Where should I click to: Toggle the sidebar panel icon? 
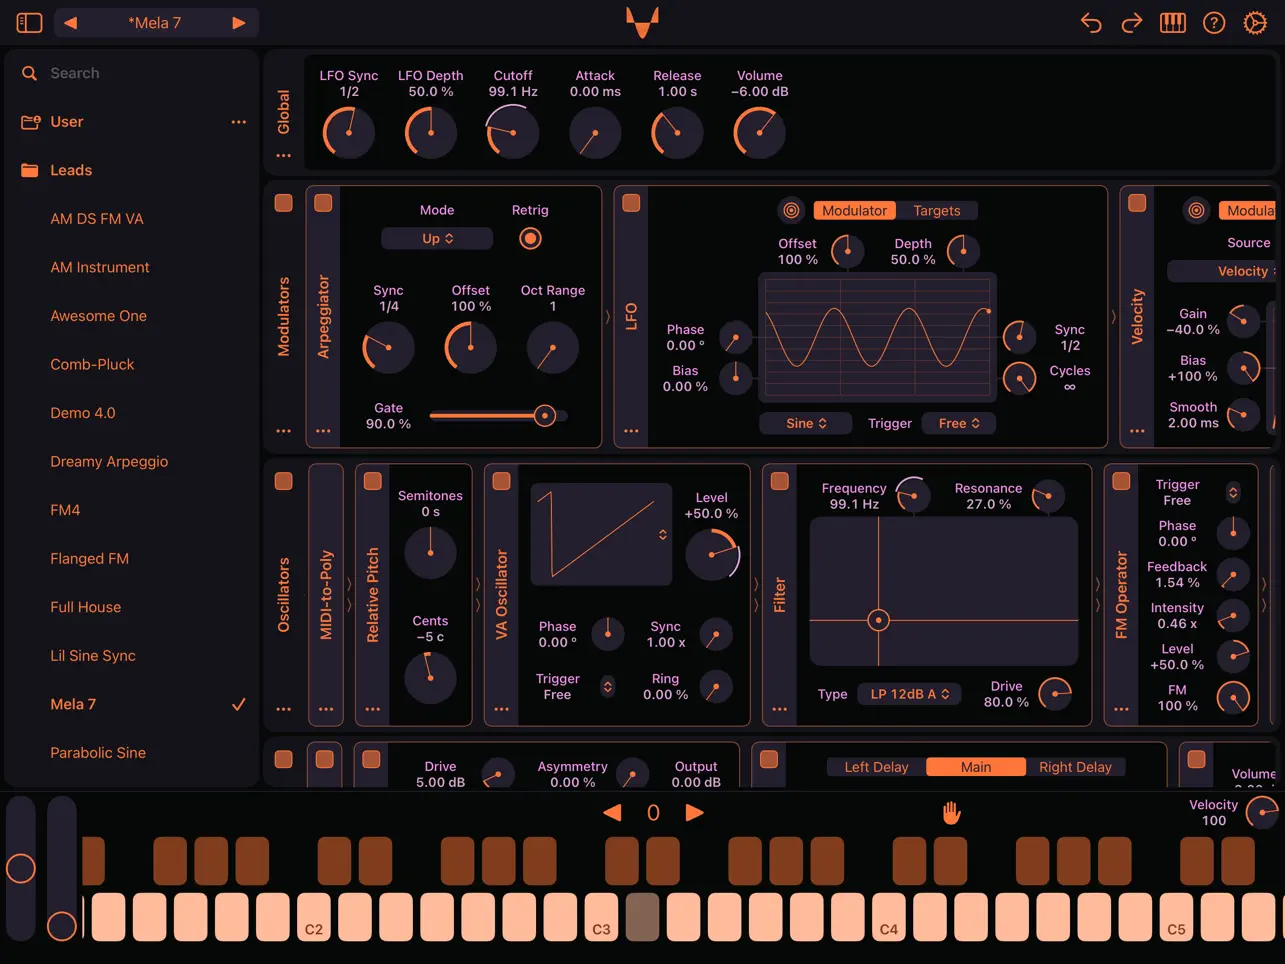tap(29, 22)
